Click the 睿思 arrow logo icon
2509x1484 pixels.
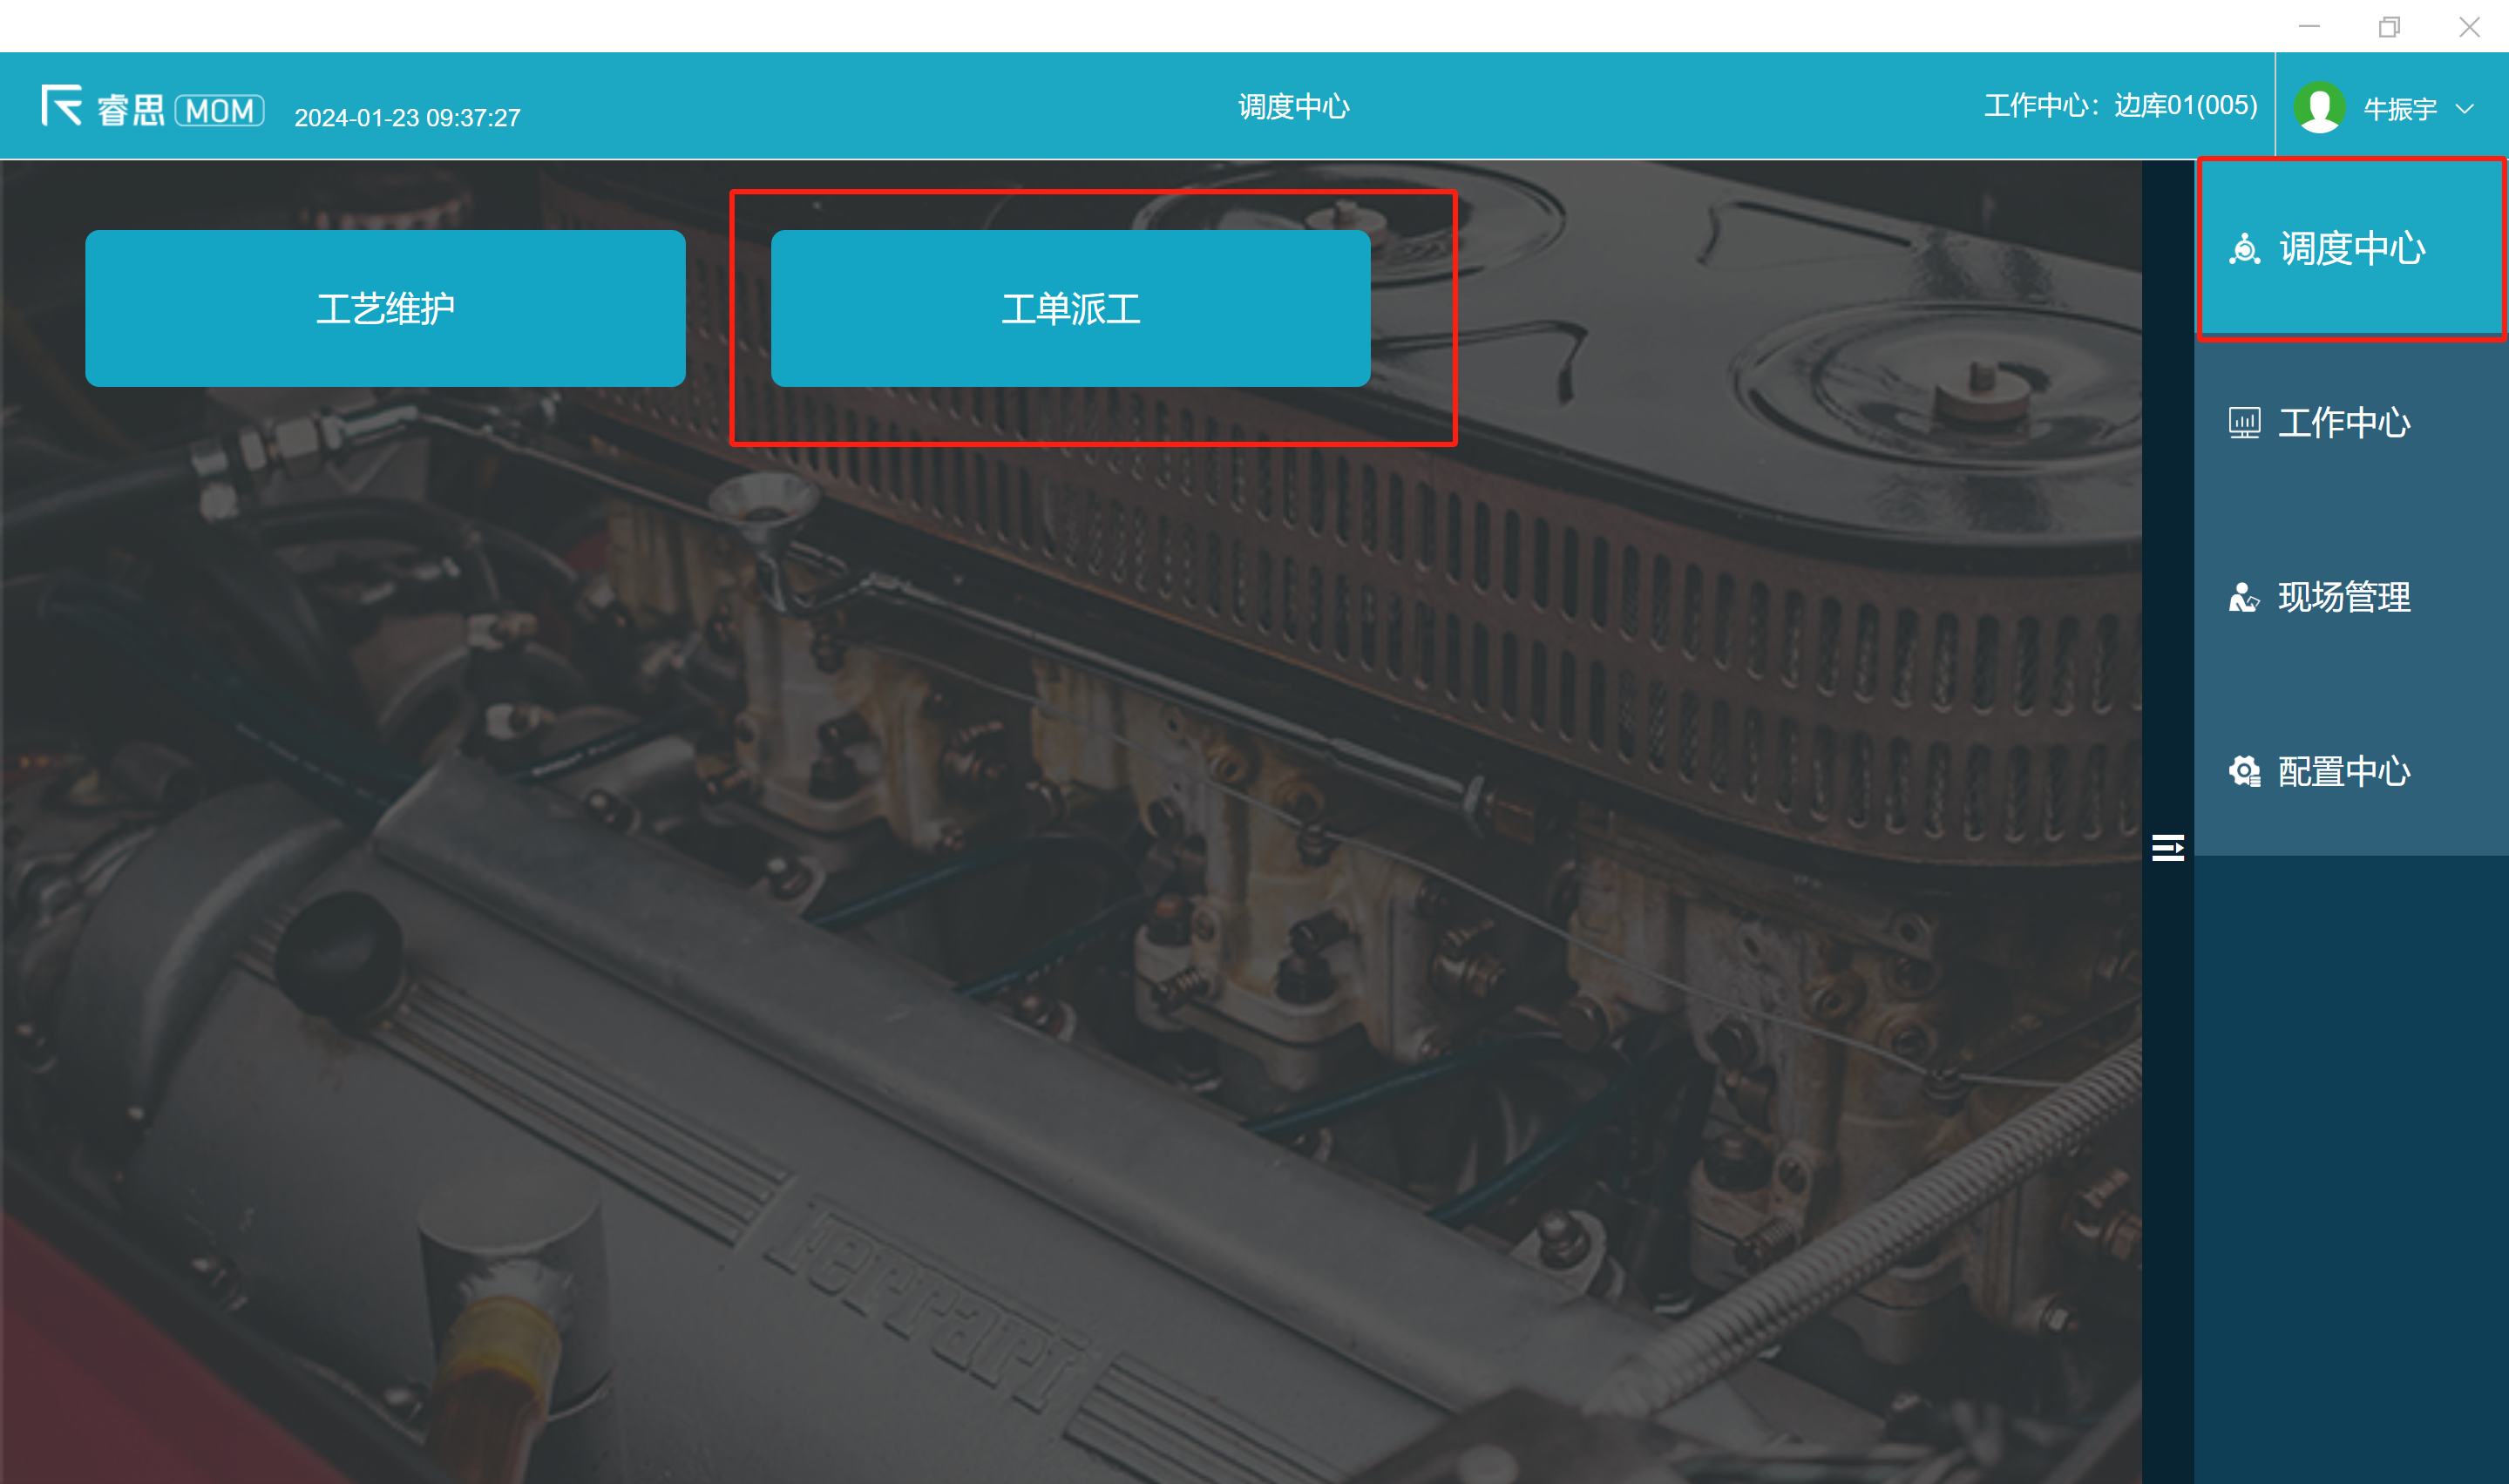coord(61,105)
